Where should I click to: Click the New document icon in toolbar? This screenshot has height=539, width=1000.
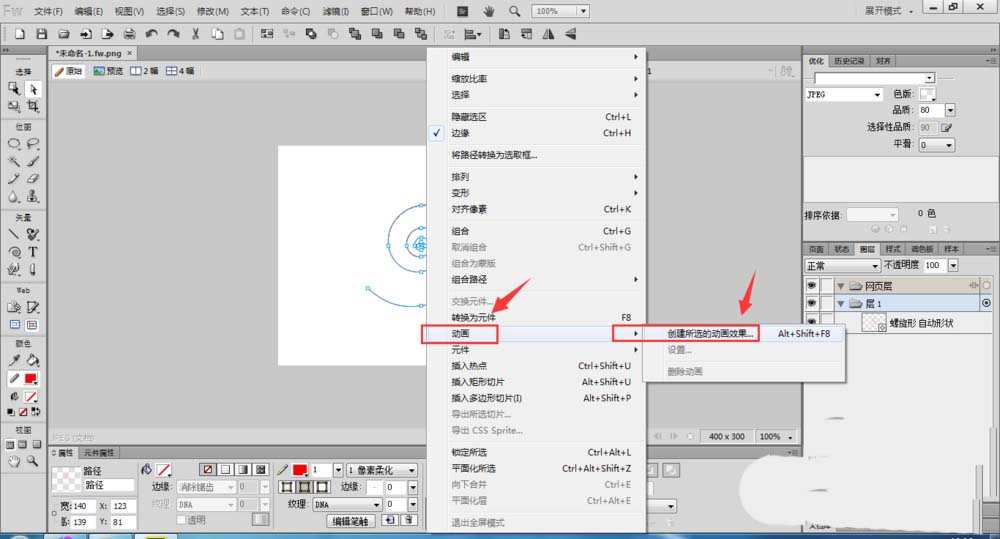tap(20, 34)
